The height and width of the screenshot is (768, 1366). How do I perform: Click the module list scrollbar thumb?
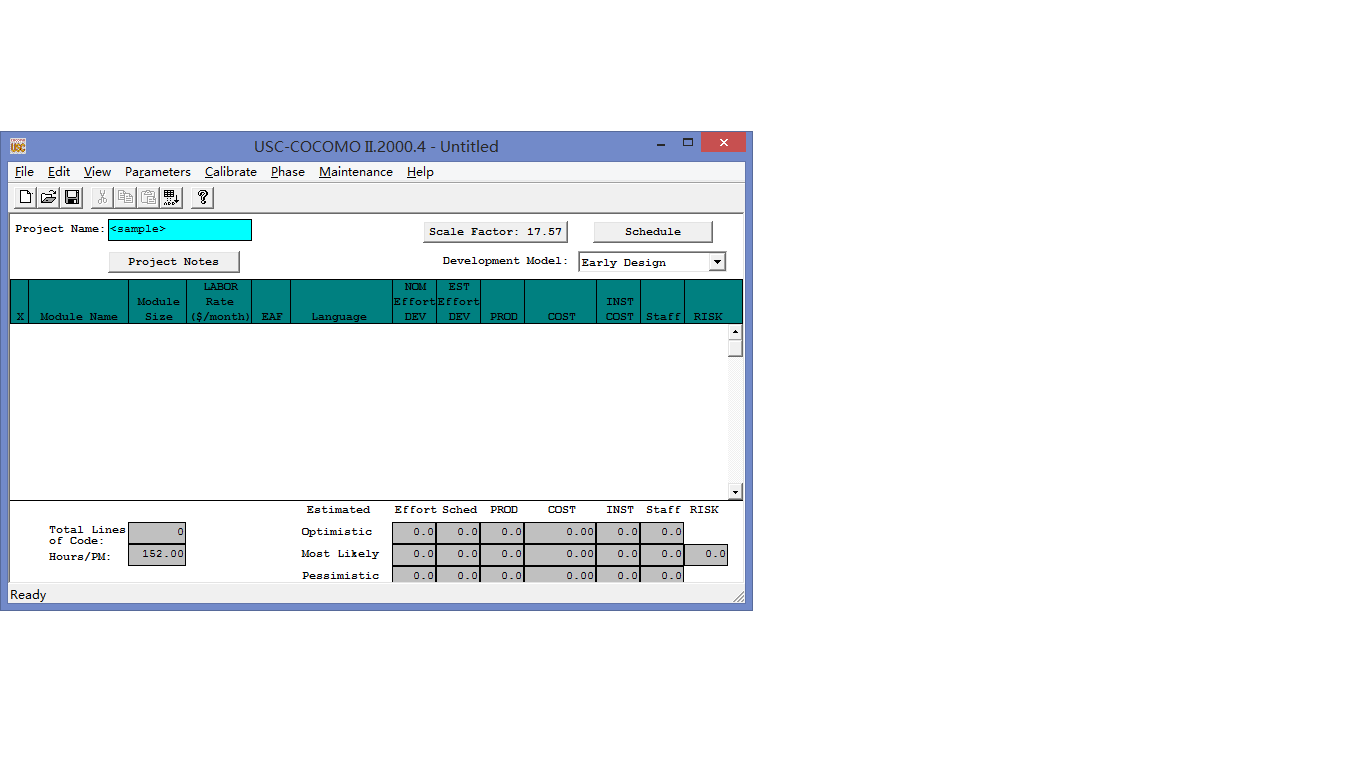tap(735, 348)
